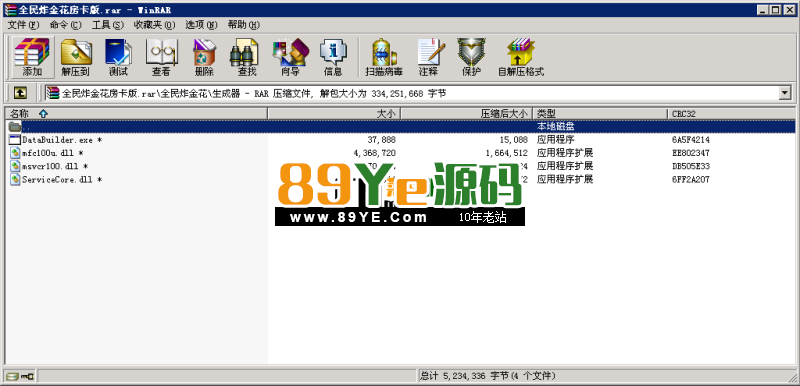The image size is (800, 386).
Task: Expand the archive path dropdown arrow
Action: click(x=785, y=93)
